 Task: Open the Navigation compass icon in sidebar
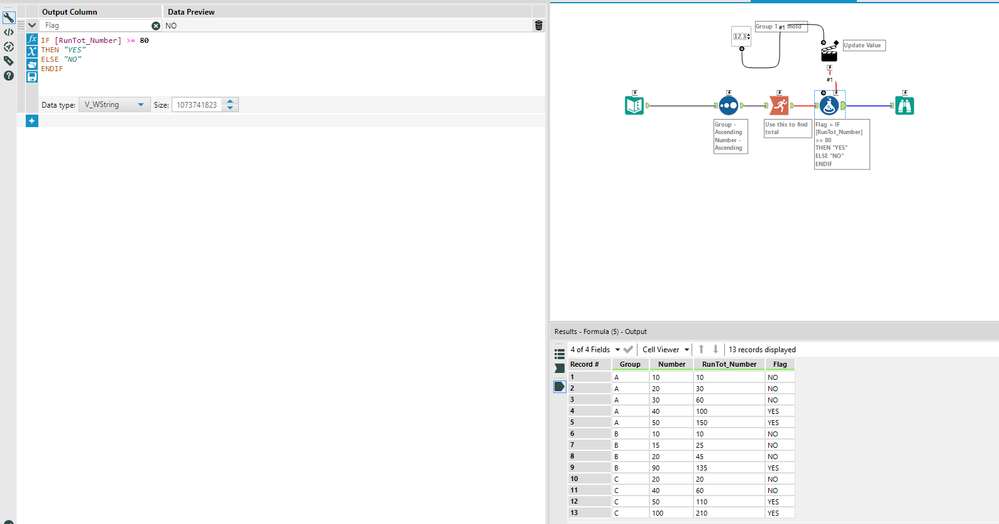pos(8,47)
